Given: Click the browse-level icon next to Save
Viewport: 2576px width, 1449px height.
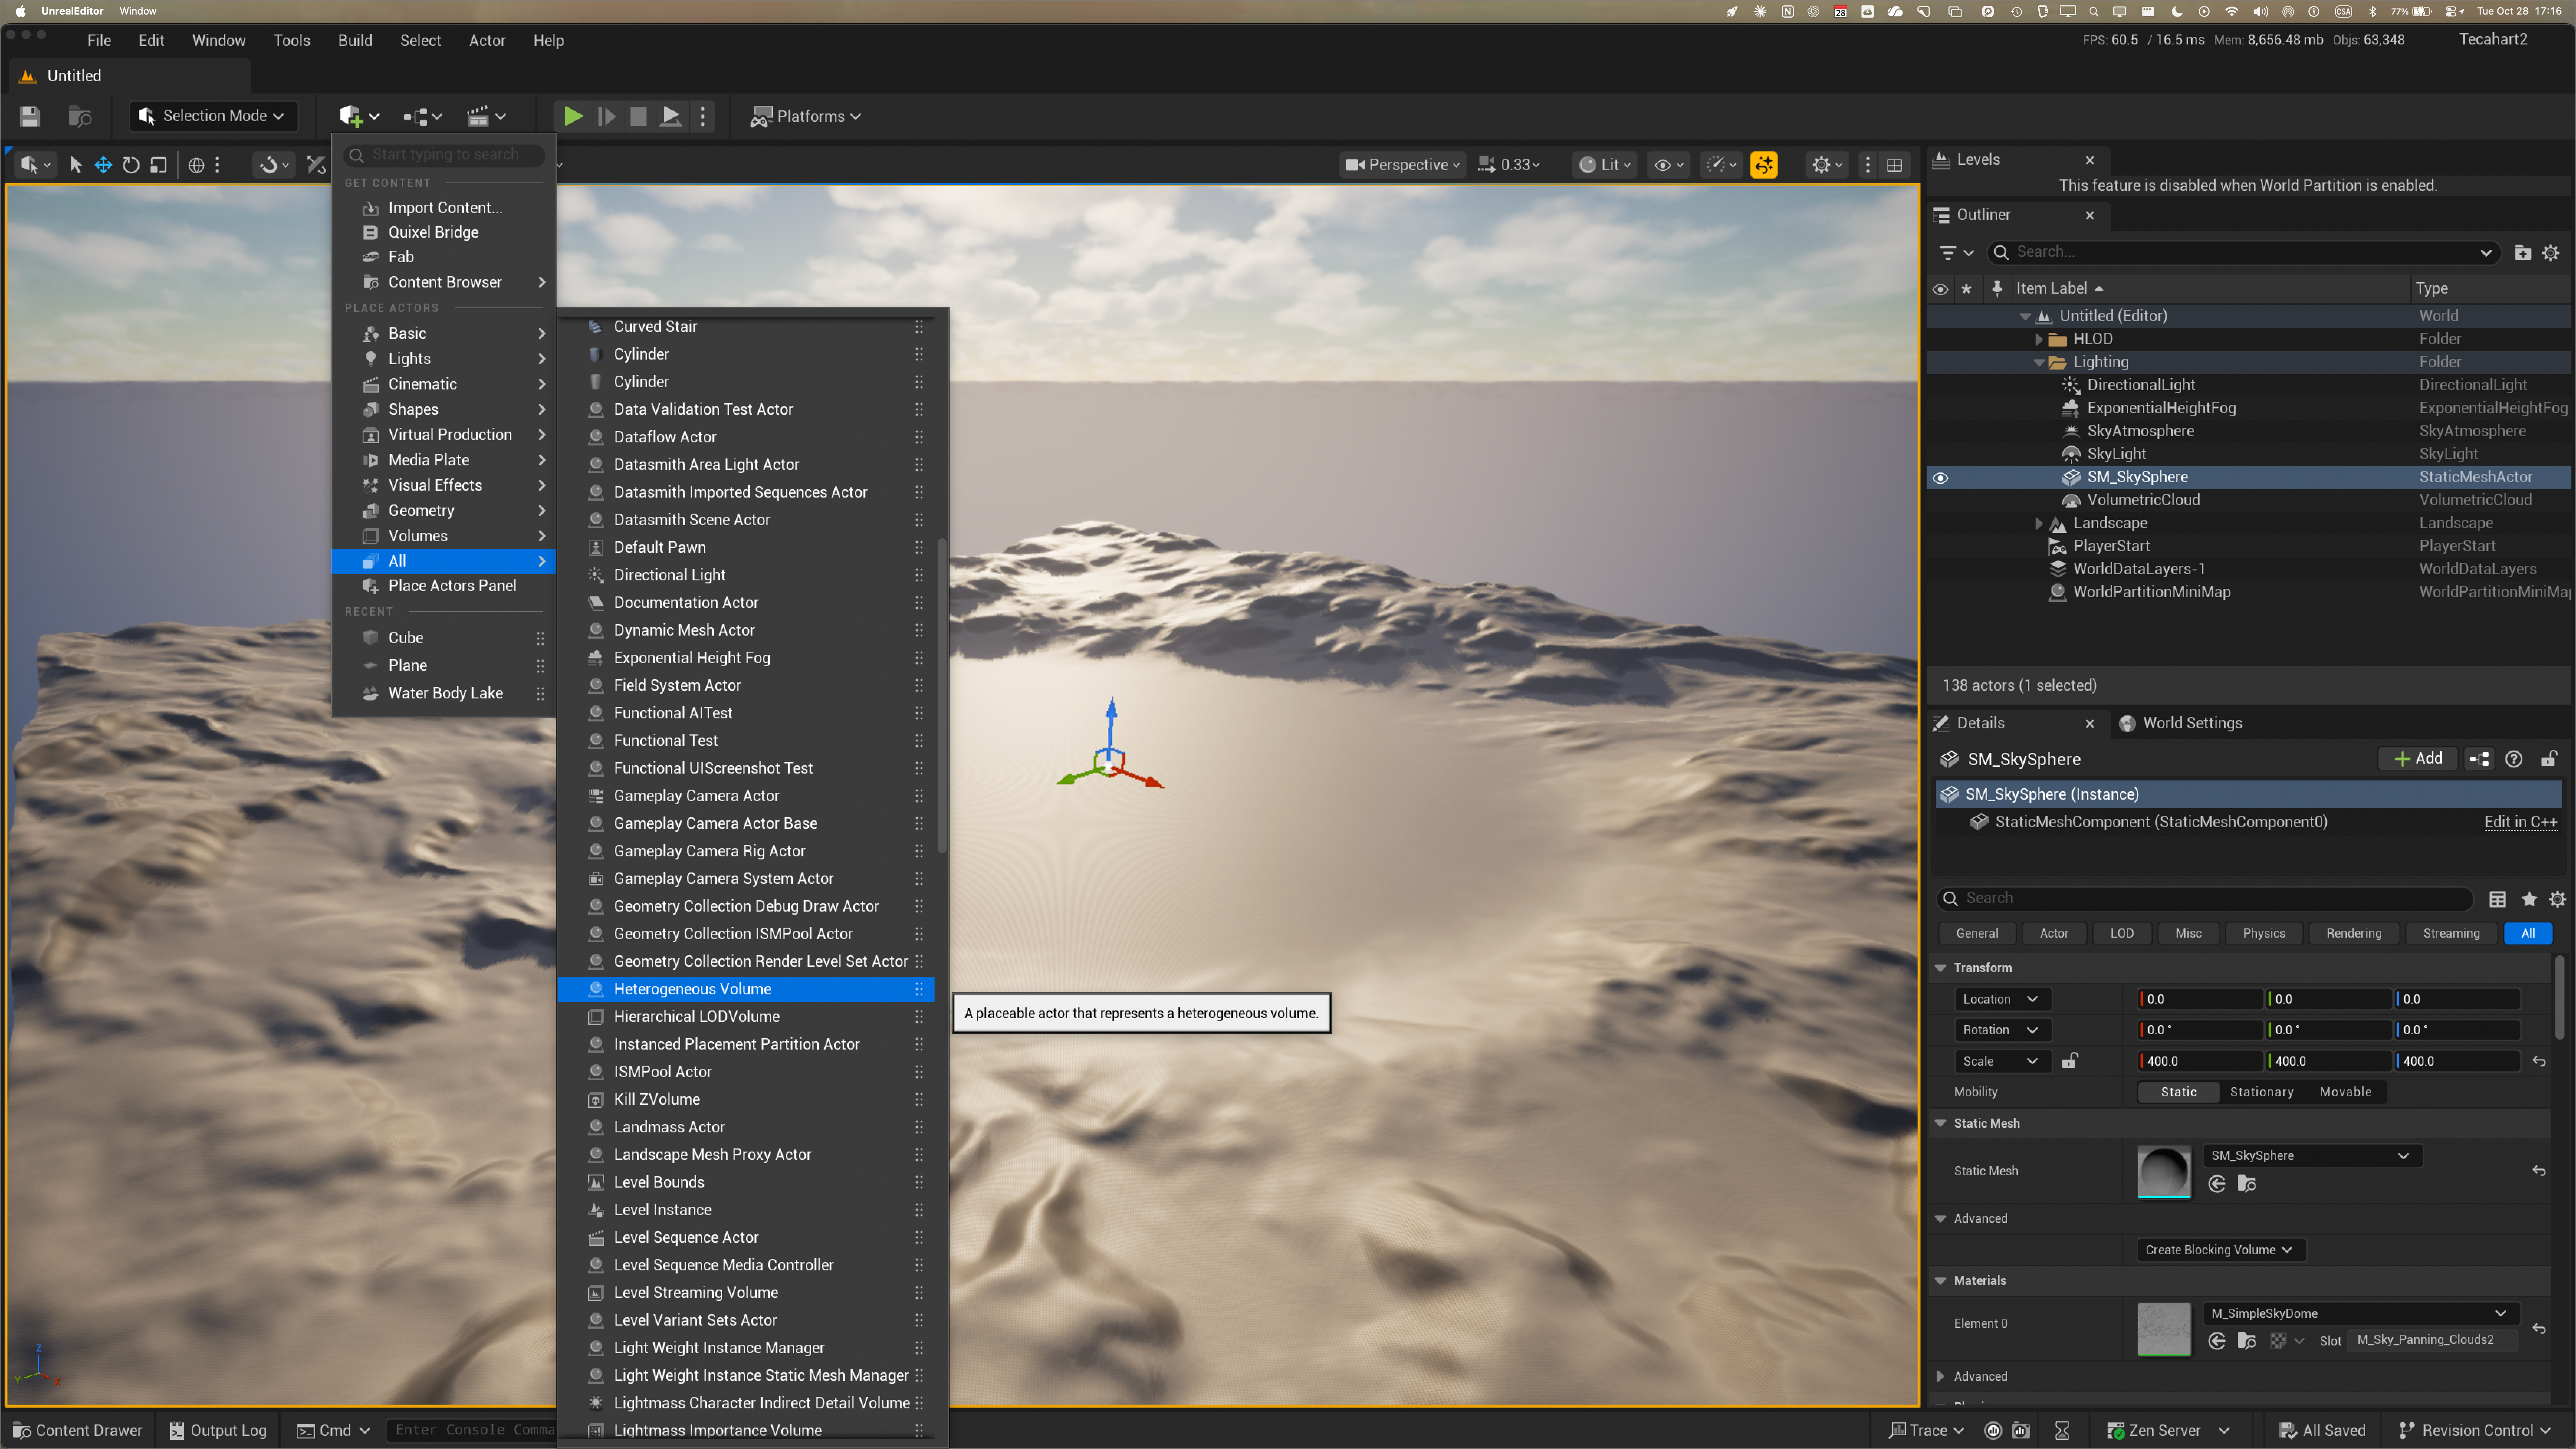Looking at the screenshot, I should click(80, 116).
